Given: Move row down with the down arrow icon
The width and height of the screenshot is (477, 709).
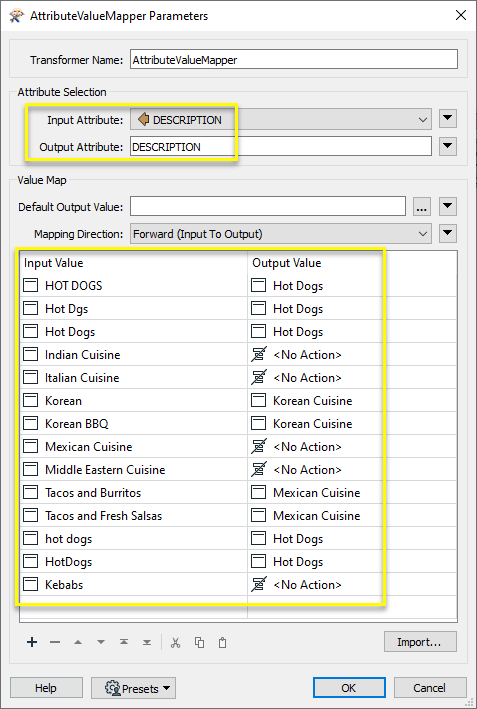Looking at the screenshot, I should [101, 642].
